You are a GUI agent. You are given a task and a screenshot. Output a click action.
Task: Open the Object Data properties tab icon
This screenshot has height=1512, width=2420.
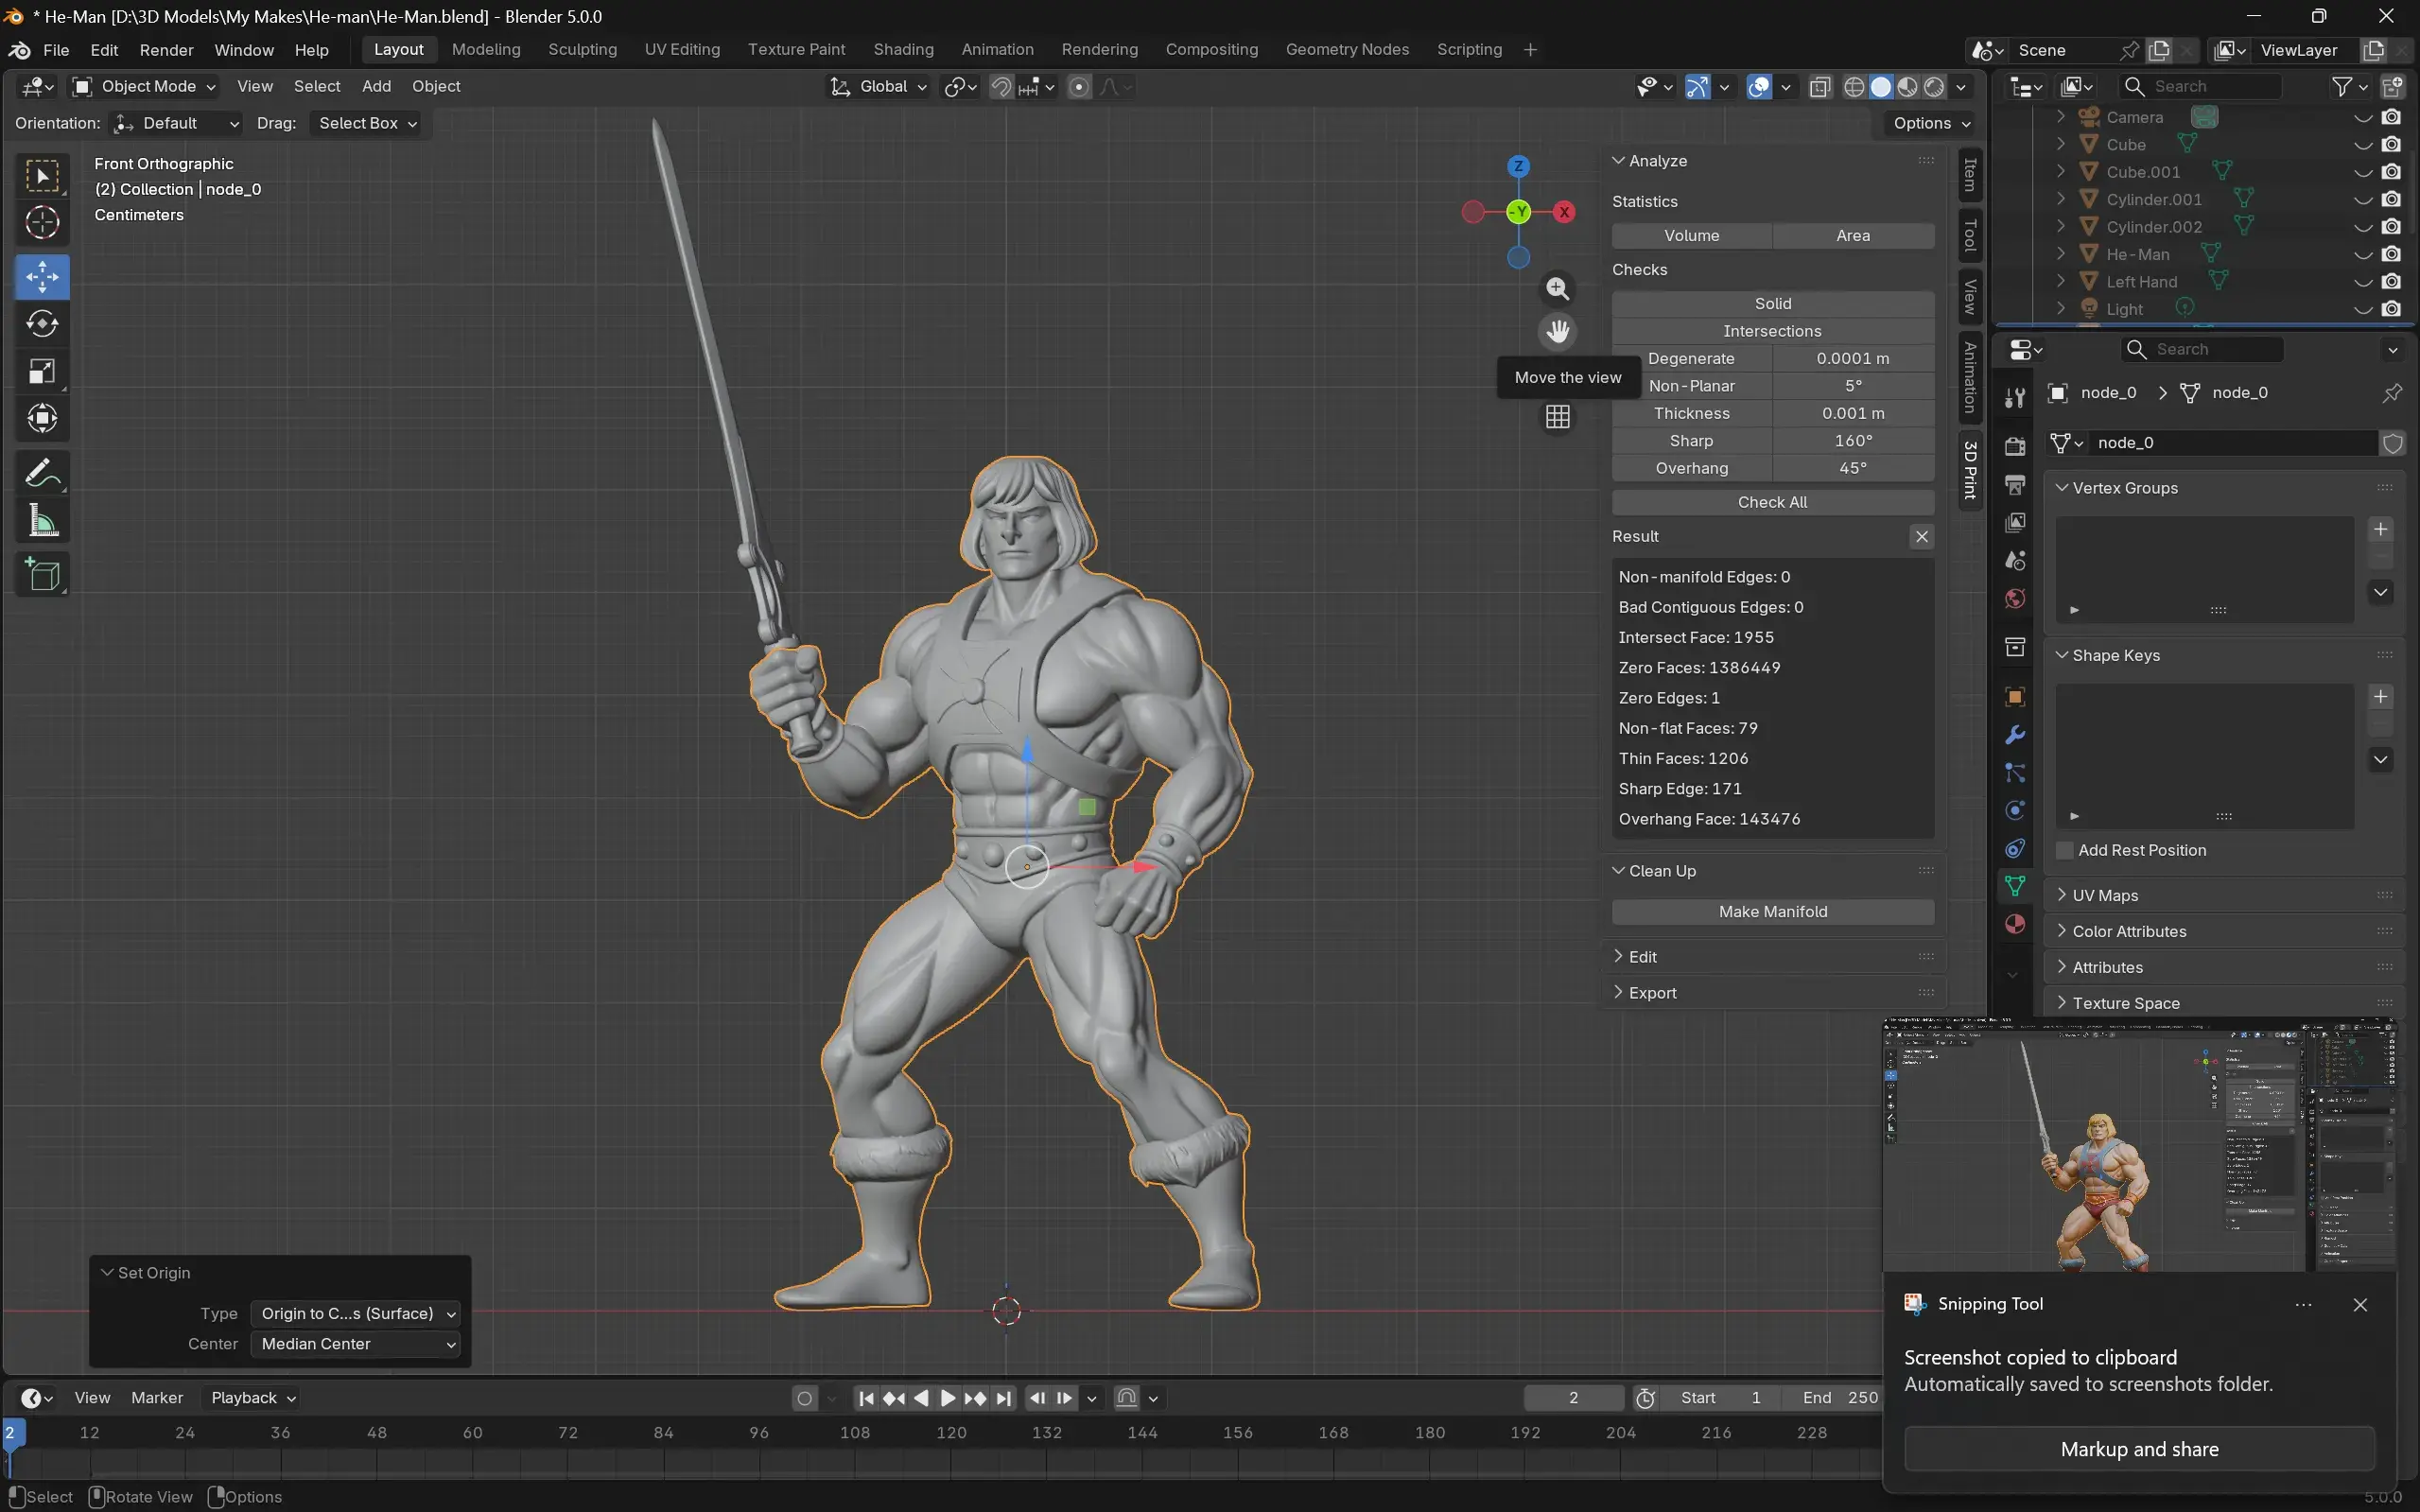(2014, 886)
